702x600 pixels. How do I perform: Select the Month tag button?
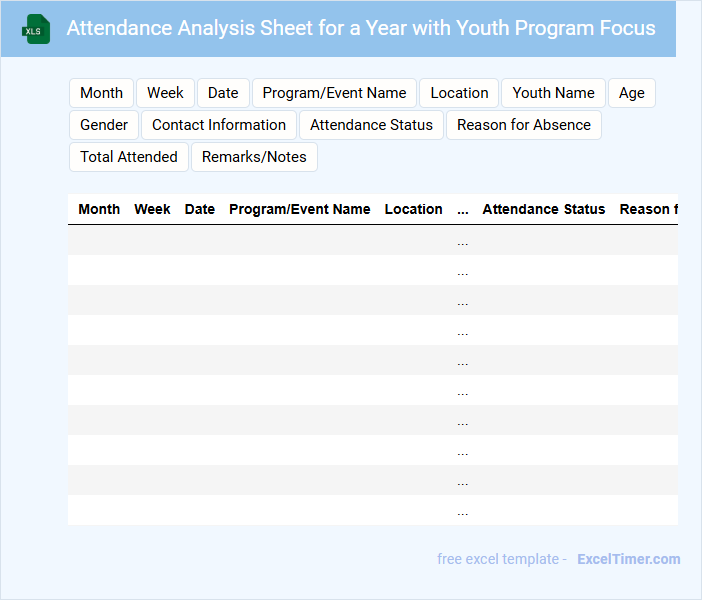pos(101,93)
